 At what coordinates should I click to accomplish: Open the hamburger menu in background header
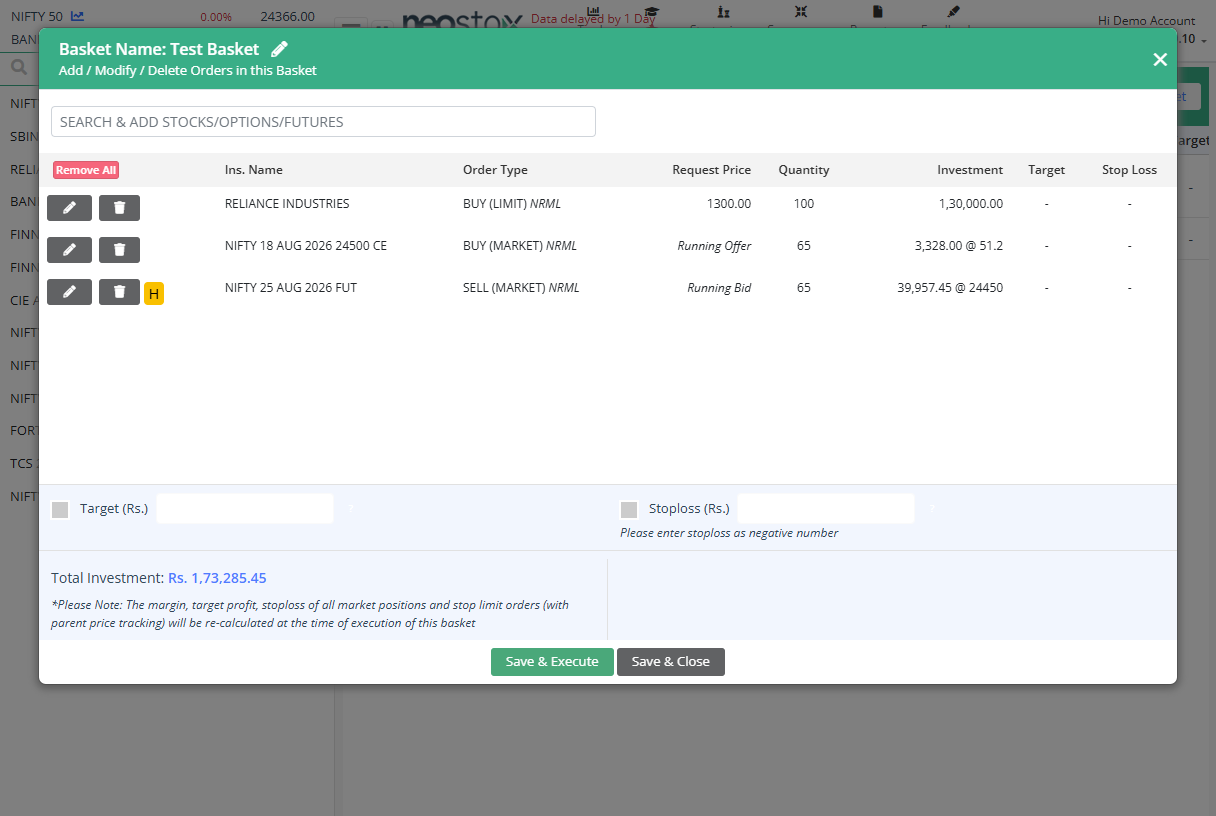click(x=350, y=26)
